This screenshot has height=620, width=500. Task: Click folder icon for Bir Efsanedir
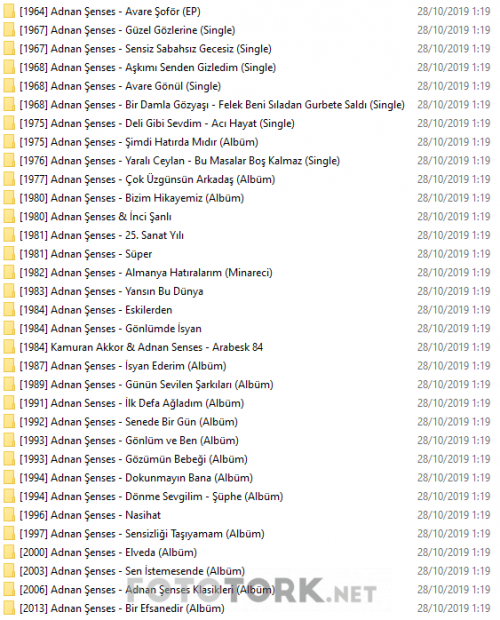tap(9, 608)
